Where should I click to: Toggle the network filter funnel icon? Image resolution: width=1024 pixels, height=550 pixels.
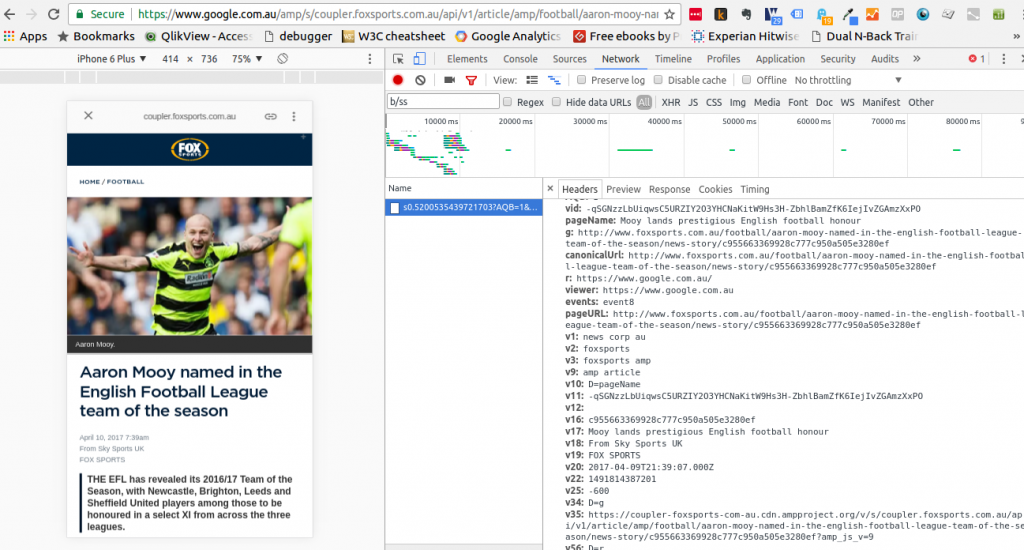click(471, 80)
